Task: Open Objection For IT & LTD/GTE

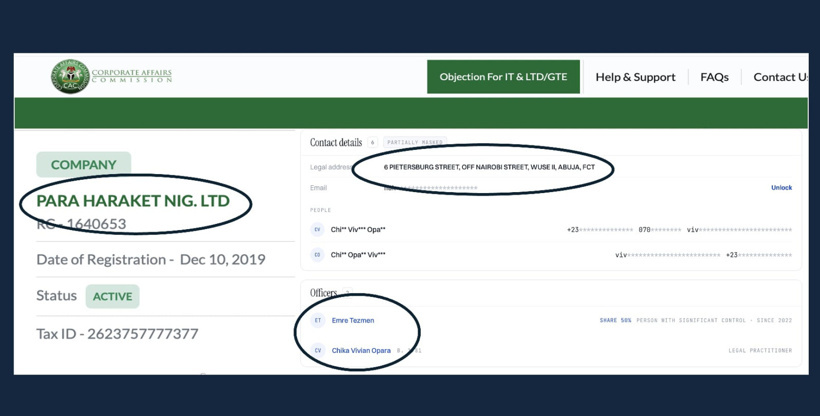Action: pos(503,77)
